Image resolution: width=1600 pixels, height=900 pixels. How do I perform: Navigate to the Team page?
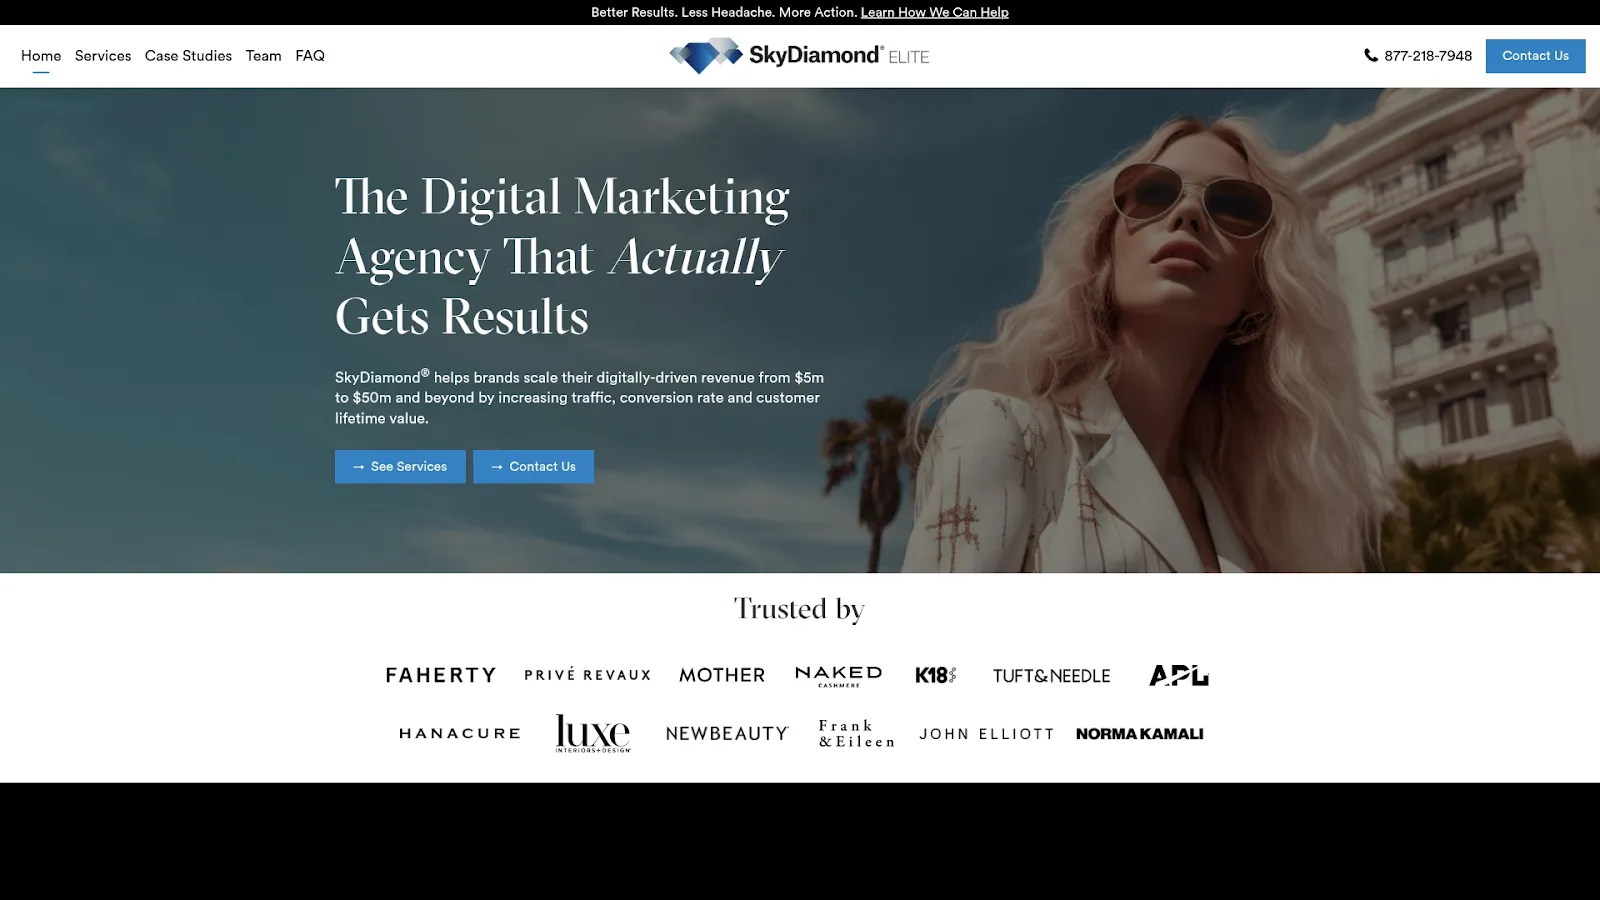click(x=263, y=56)
